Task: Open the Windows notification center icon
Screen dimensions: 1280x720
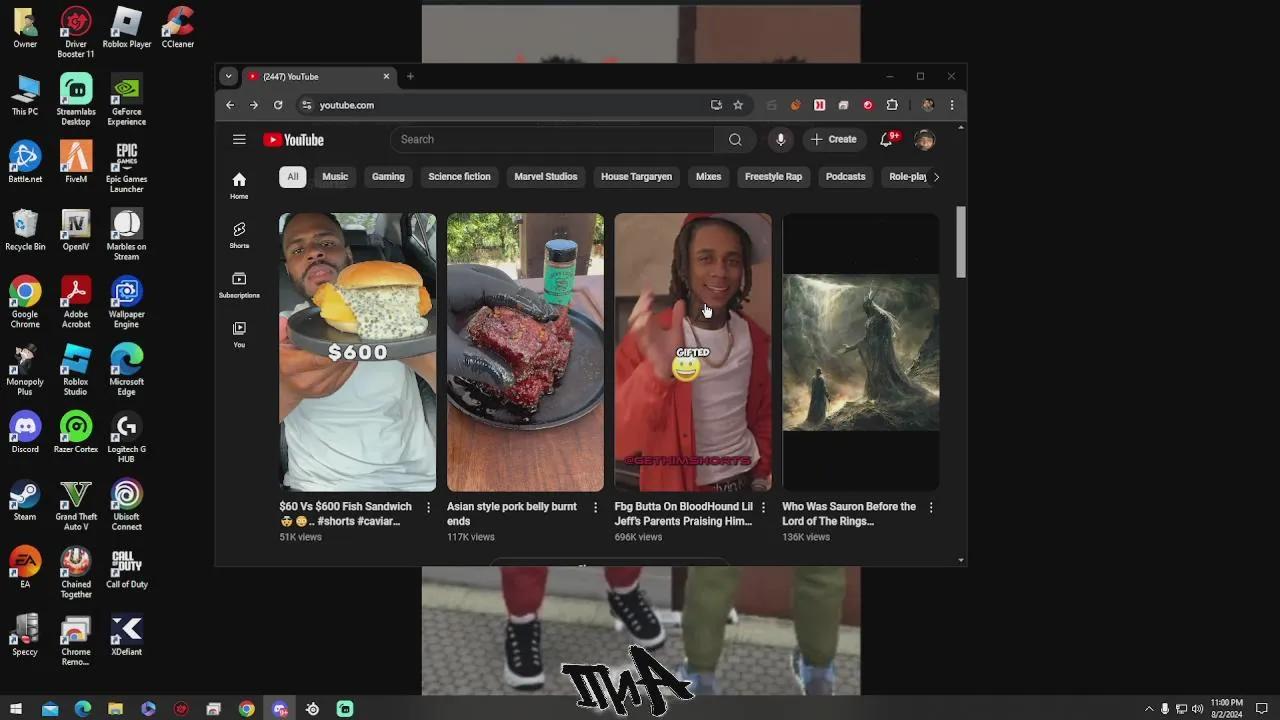Action: [x=1262, y=709]
